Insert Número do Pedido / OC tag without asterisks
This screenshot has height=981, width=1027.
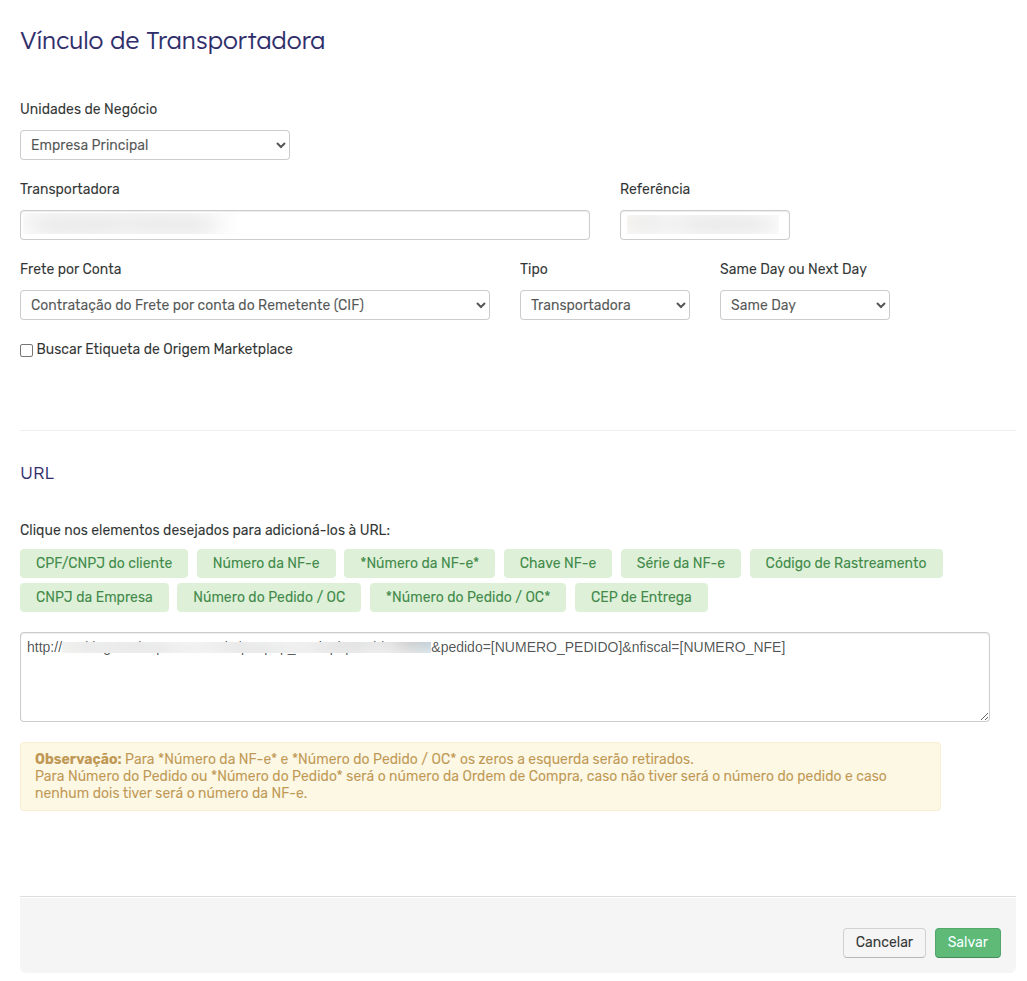click(x=269, y=597)
